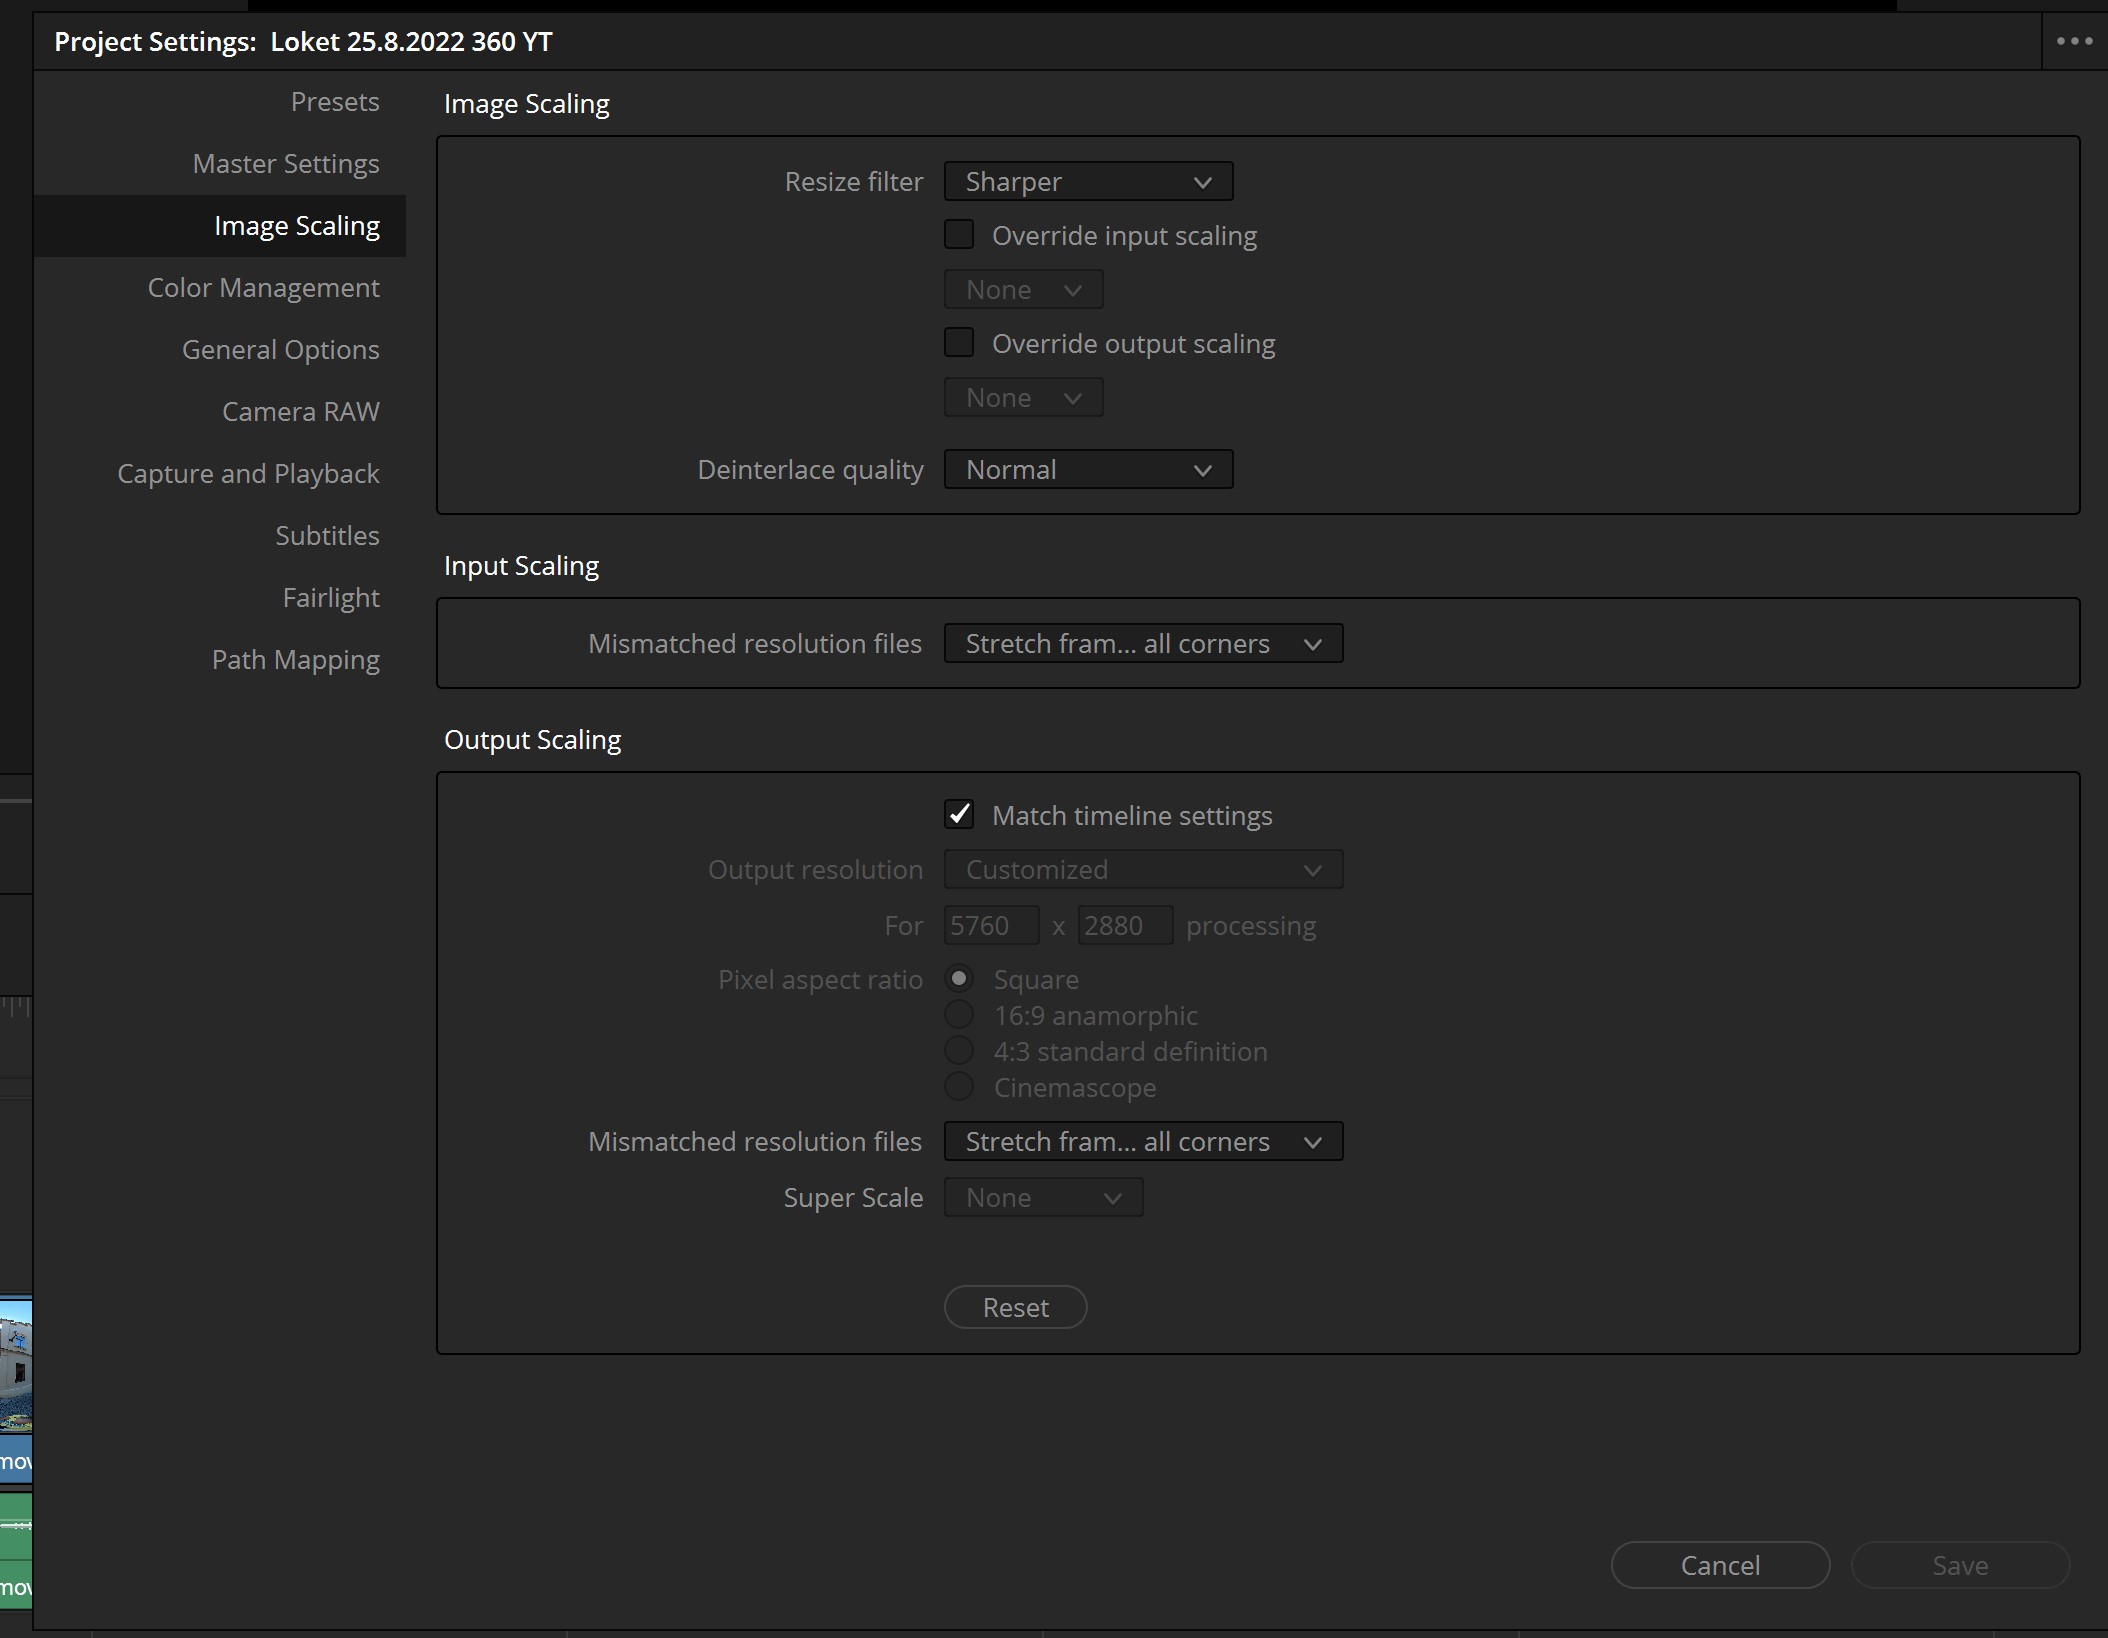Uncheck Match timeline settings
The width and height of the screenshot is (2108, 1638).
pos(959,815)
